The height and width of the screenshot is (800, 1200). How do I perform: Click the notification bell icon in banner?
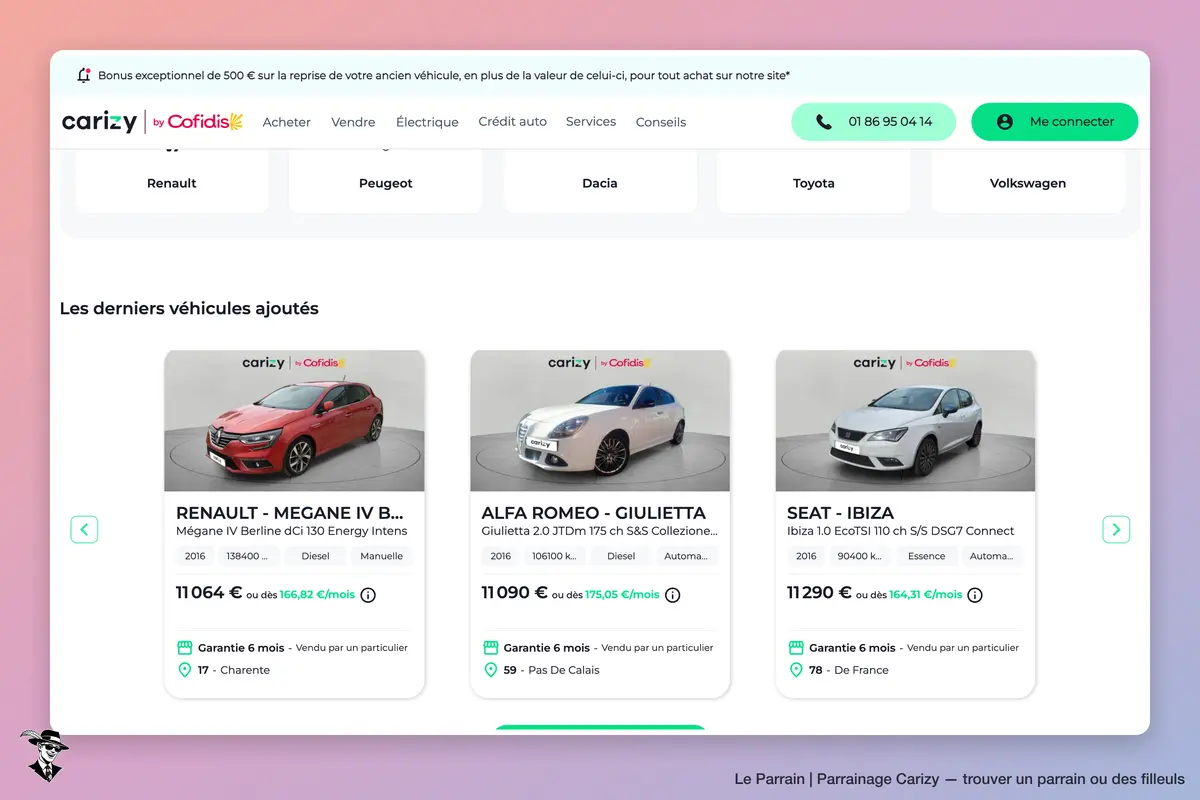pyautogui.click(x=84, y=75)
